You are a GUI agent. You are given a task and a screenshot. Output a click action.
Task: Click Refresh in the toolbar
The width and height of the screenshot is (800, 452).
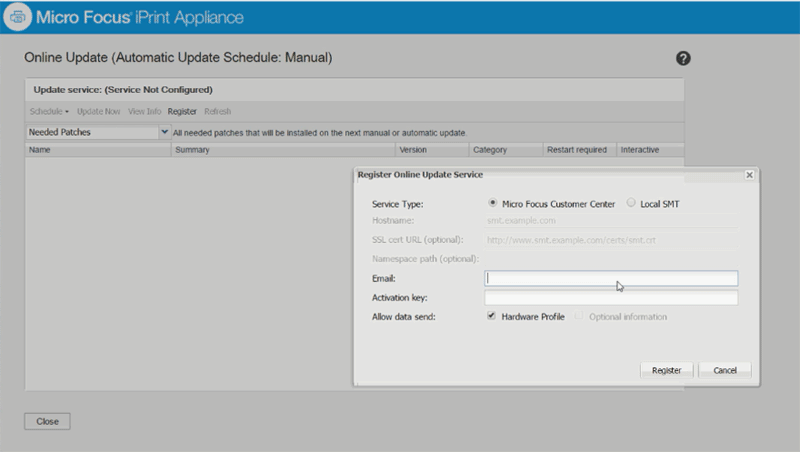click(218, 111)
